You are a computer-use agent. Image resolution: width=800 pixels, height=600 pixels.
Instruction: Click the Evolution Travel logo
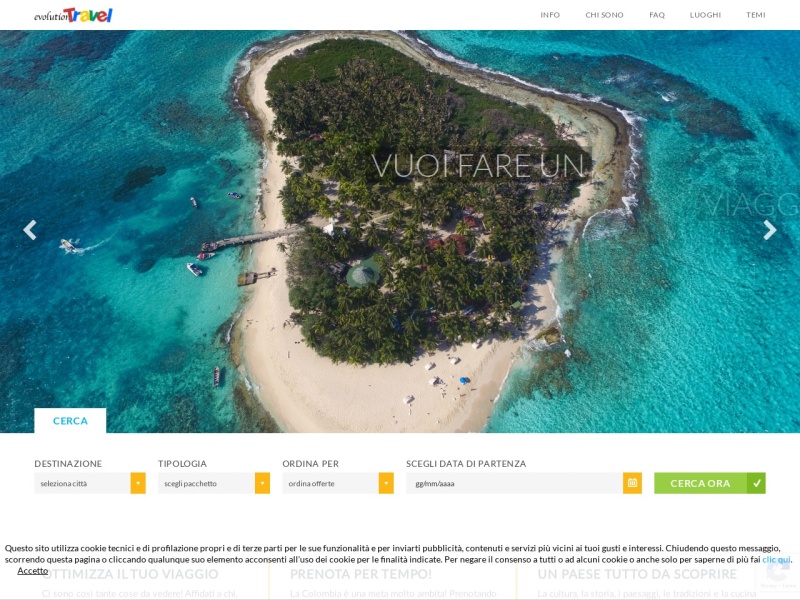(73, 15)
